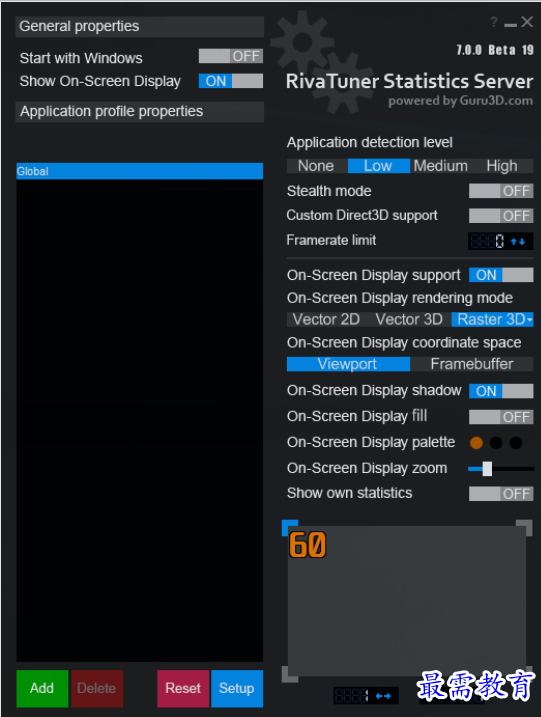541x717 pixels.
Task: Select the Global profile entry
Action: [x=139, y=171]
